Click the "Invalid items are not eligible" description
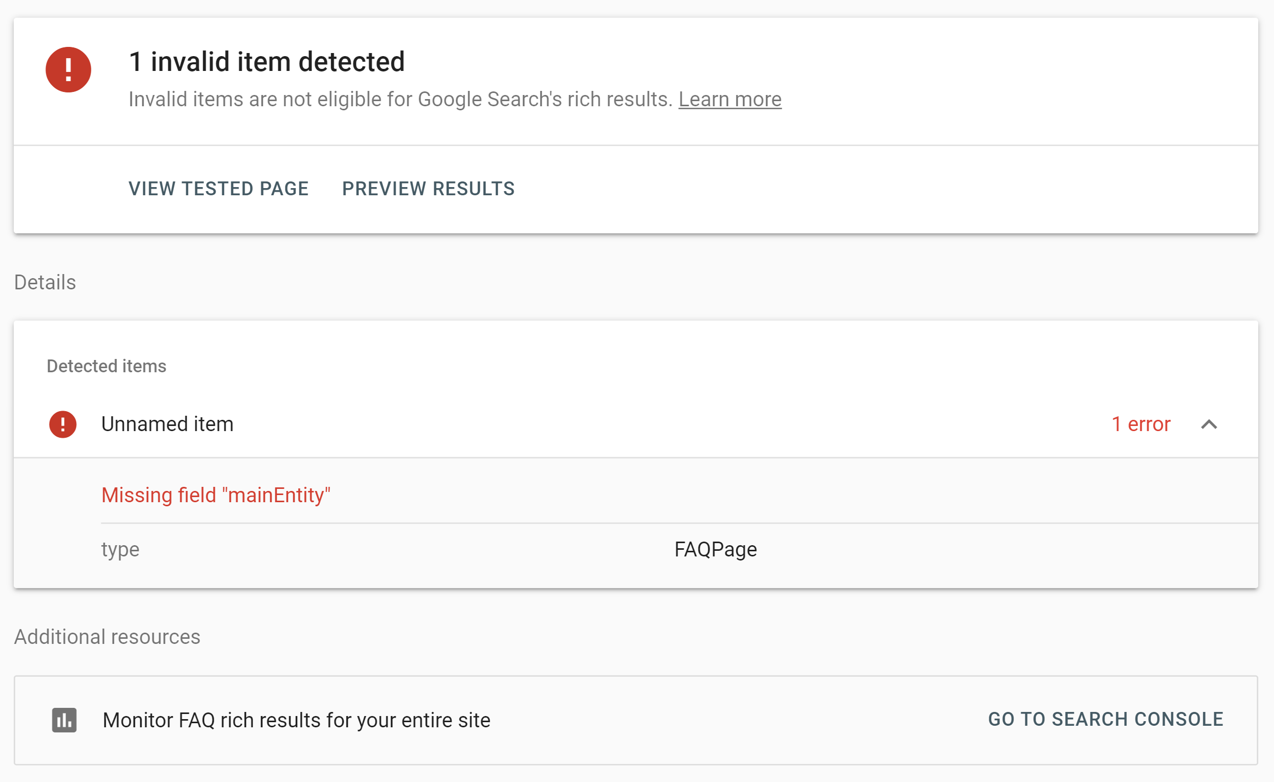The image size is (1274, 782). tap(400, 99)
